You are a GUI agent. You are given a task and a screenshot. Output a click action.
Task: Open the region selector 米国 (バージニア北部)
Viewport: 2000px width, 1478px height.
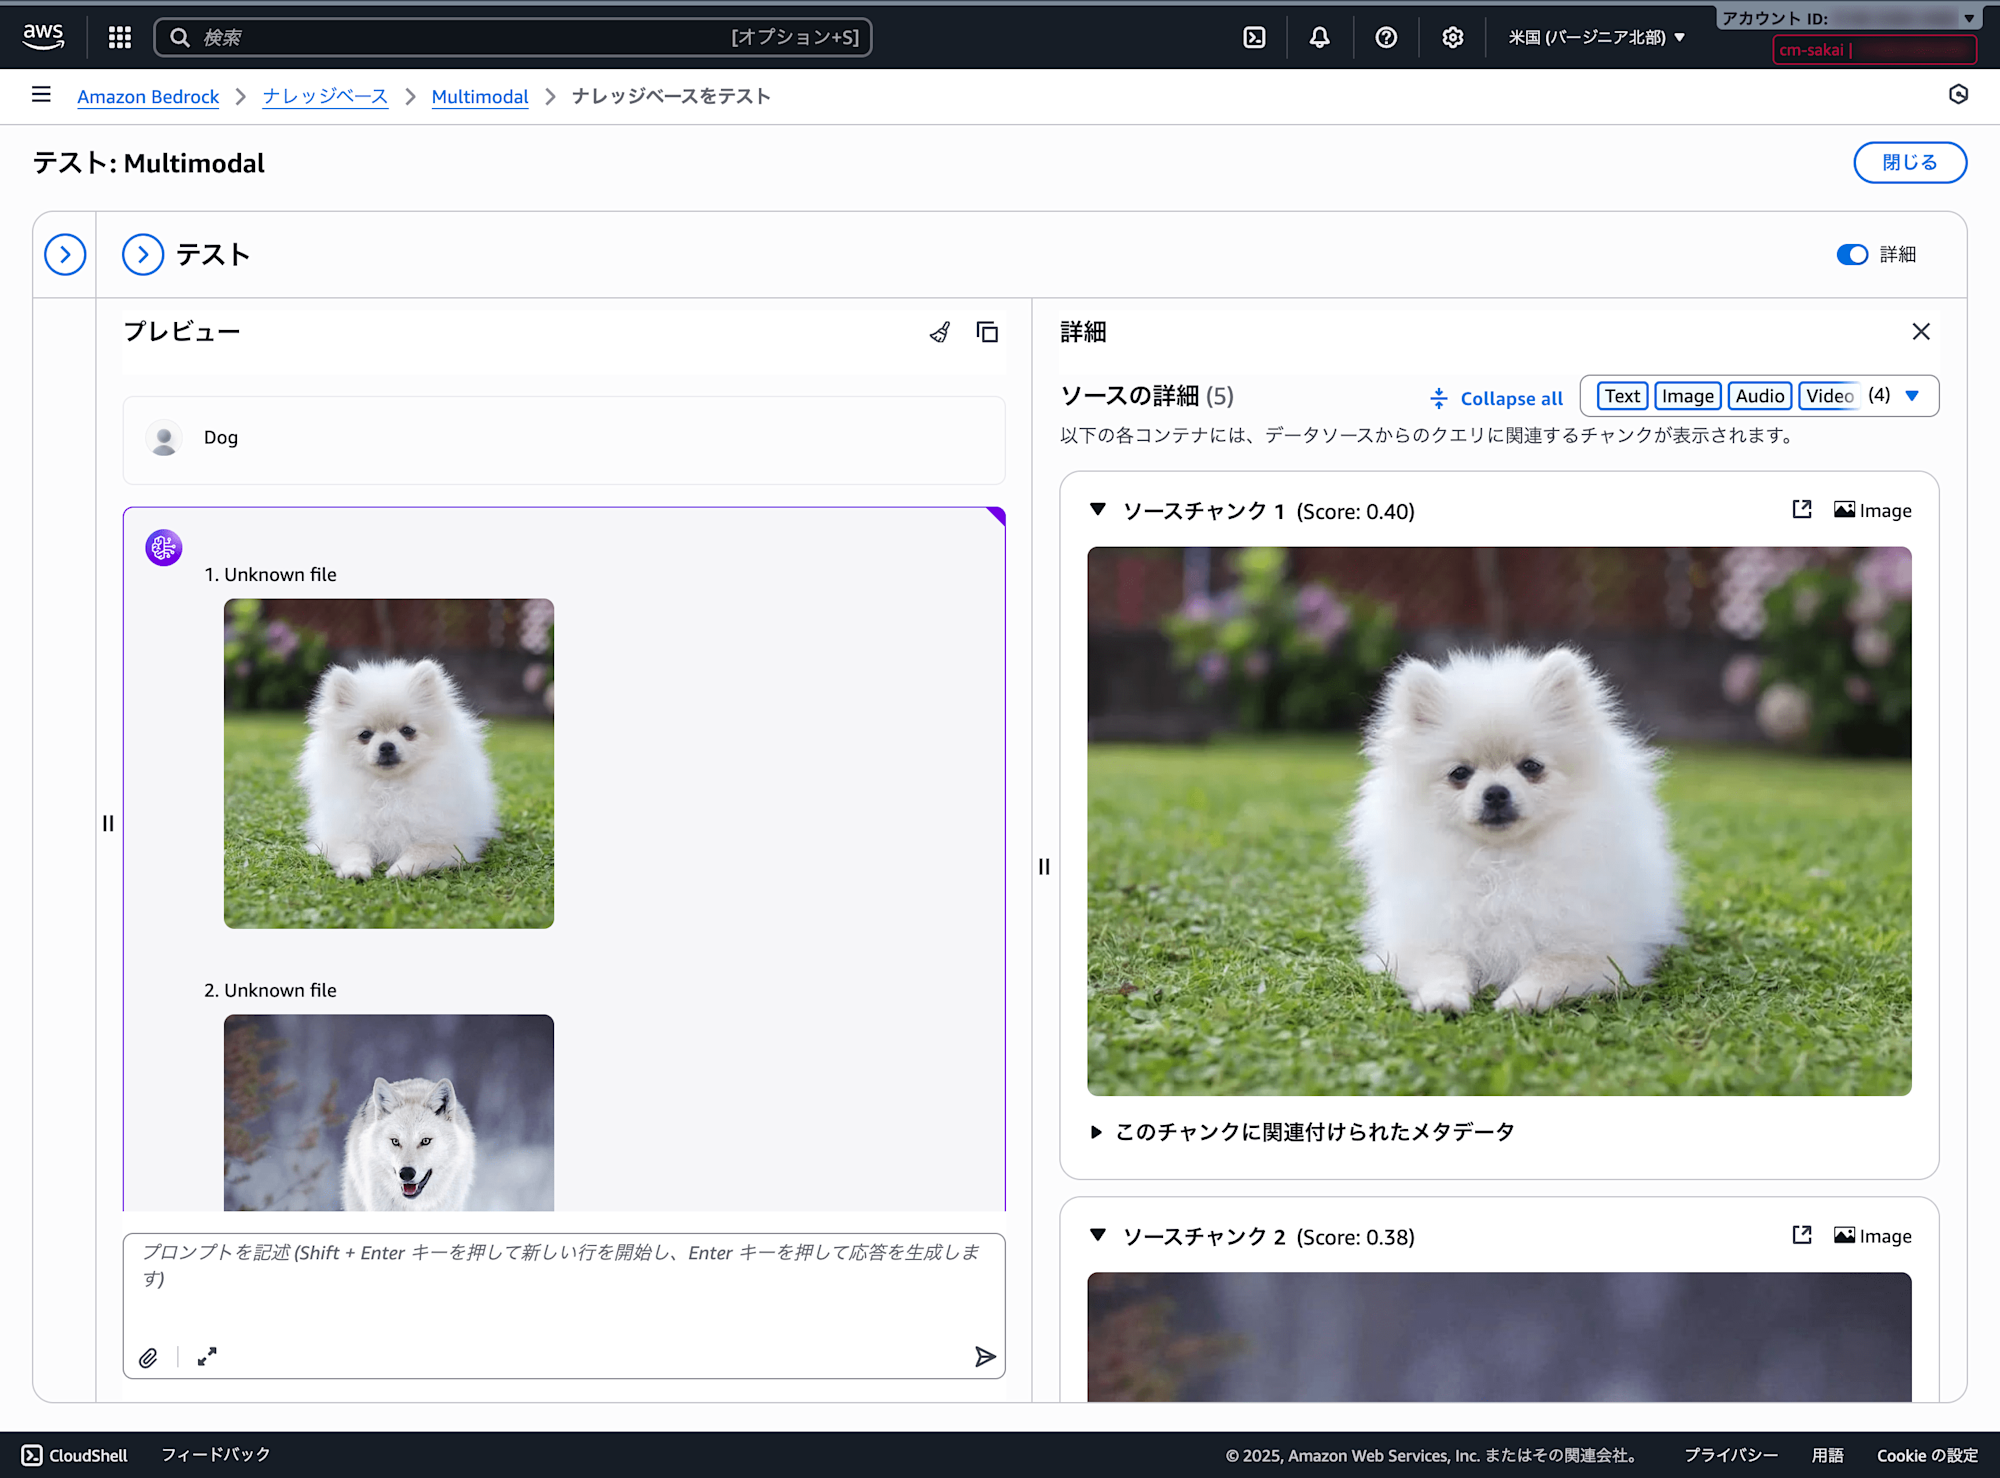tap(1596, 37)
